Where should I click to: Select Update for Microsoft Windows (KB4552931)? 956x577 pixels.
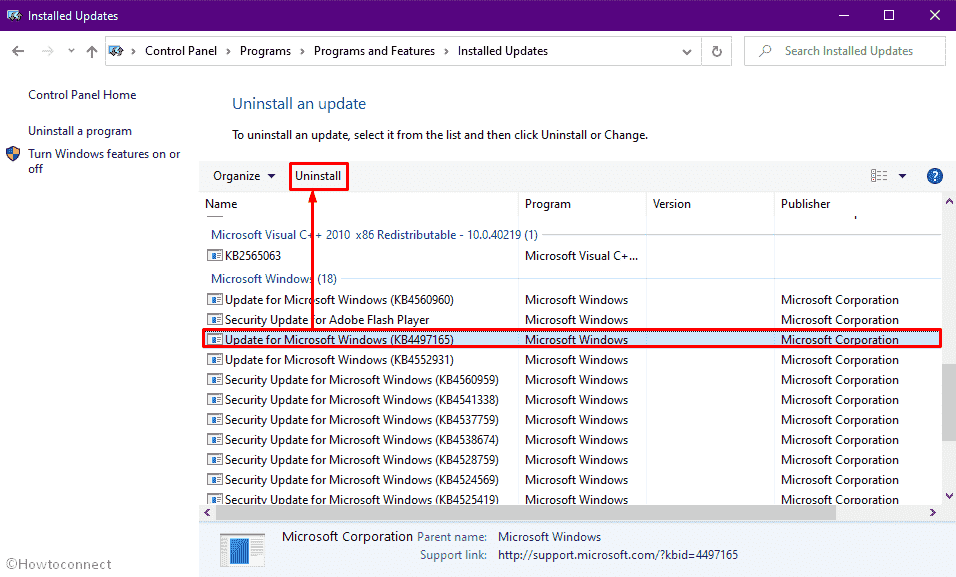click(570, 360)
